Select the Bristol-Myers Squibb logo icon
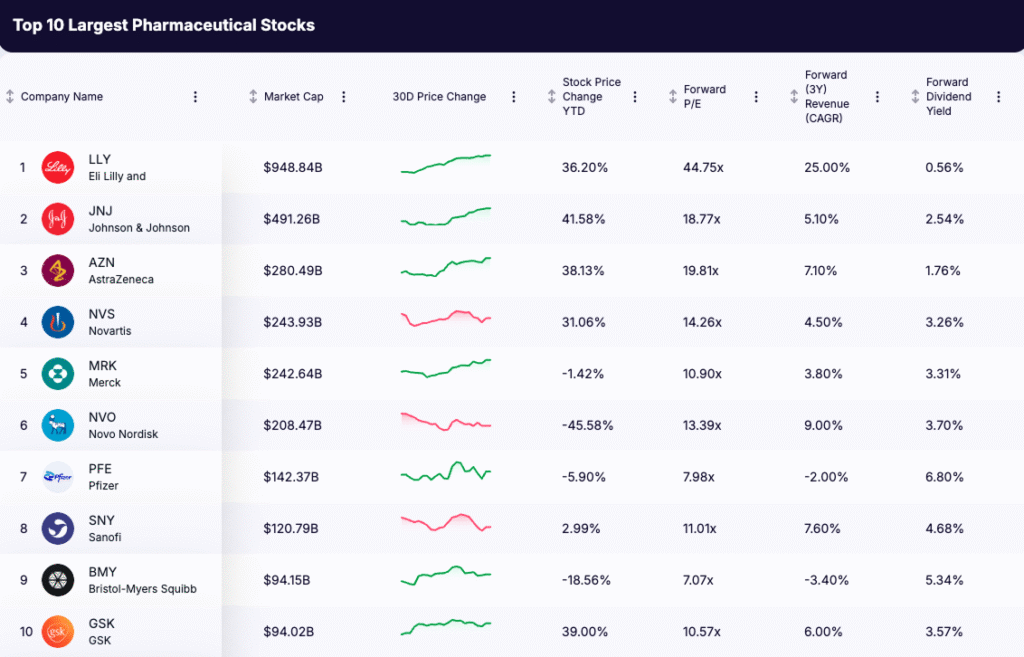 pyautogui.click(x=57, y=580)
